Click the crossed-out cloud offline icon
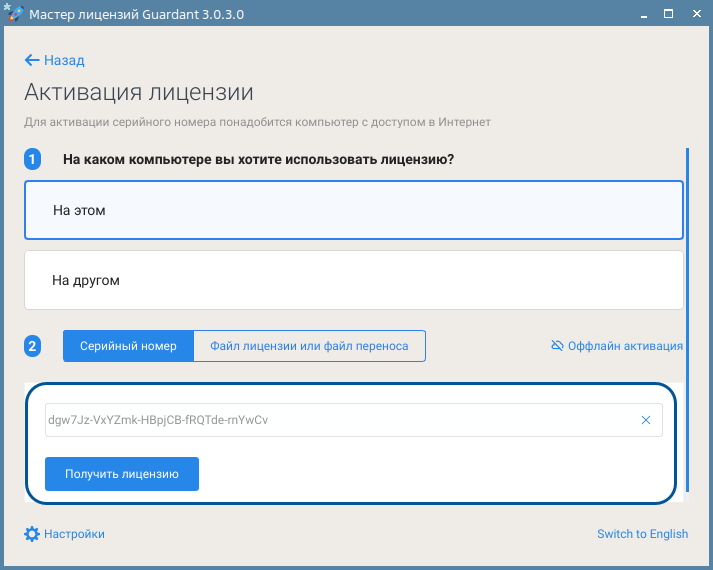This screenshot has height=570, width=713. 557,346
